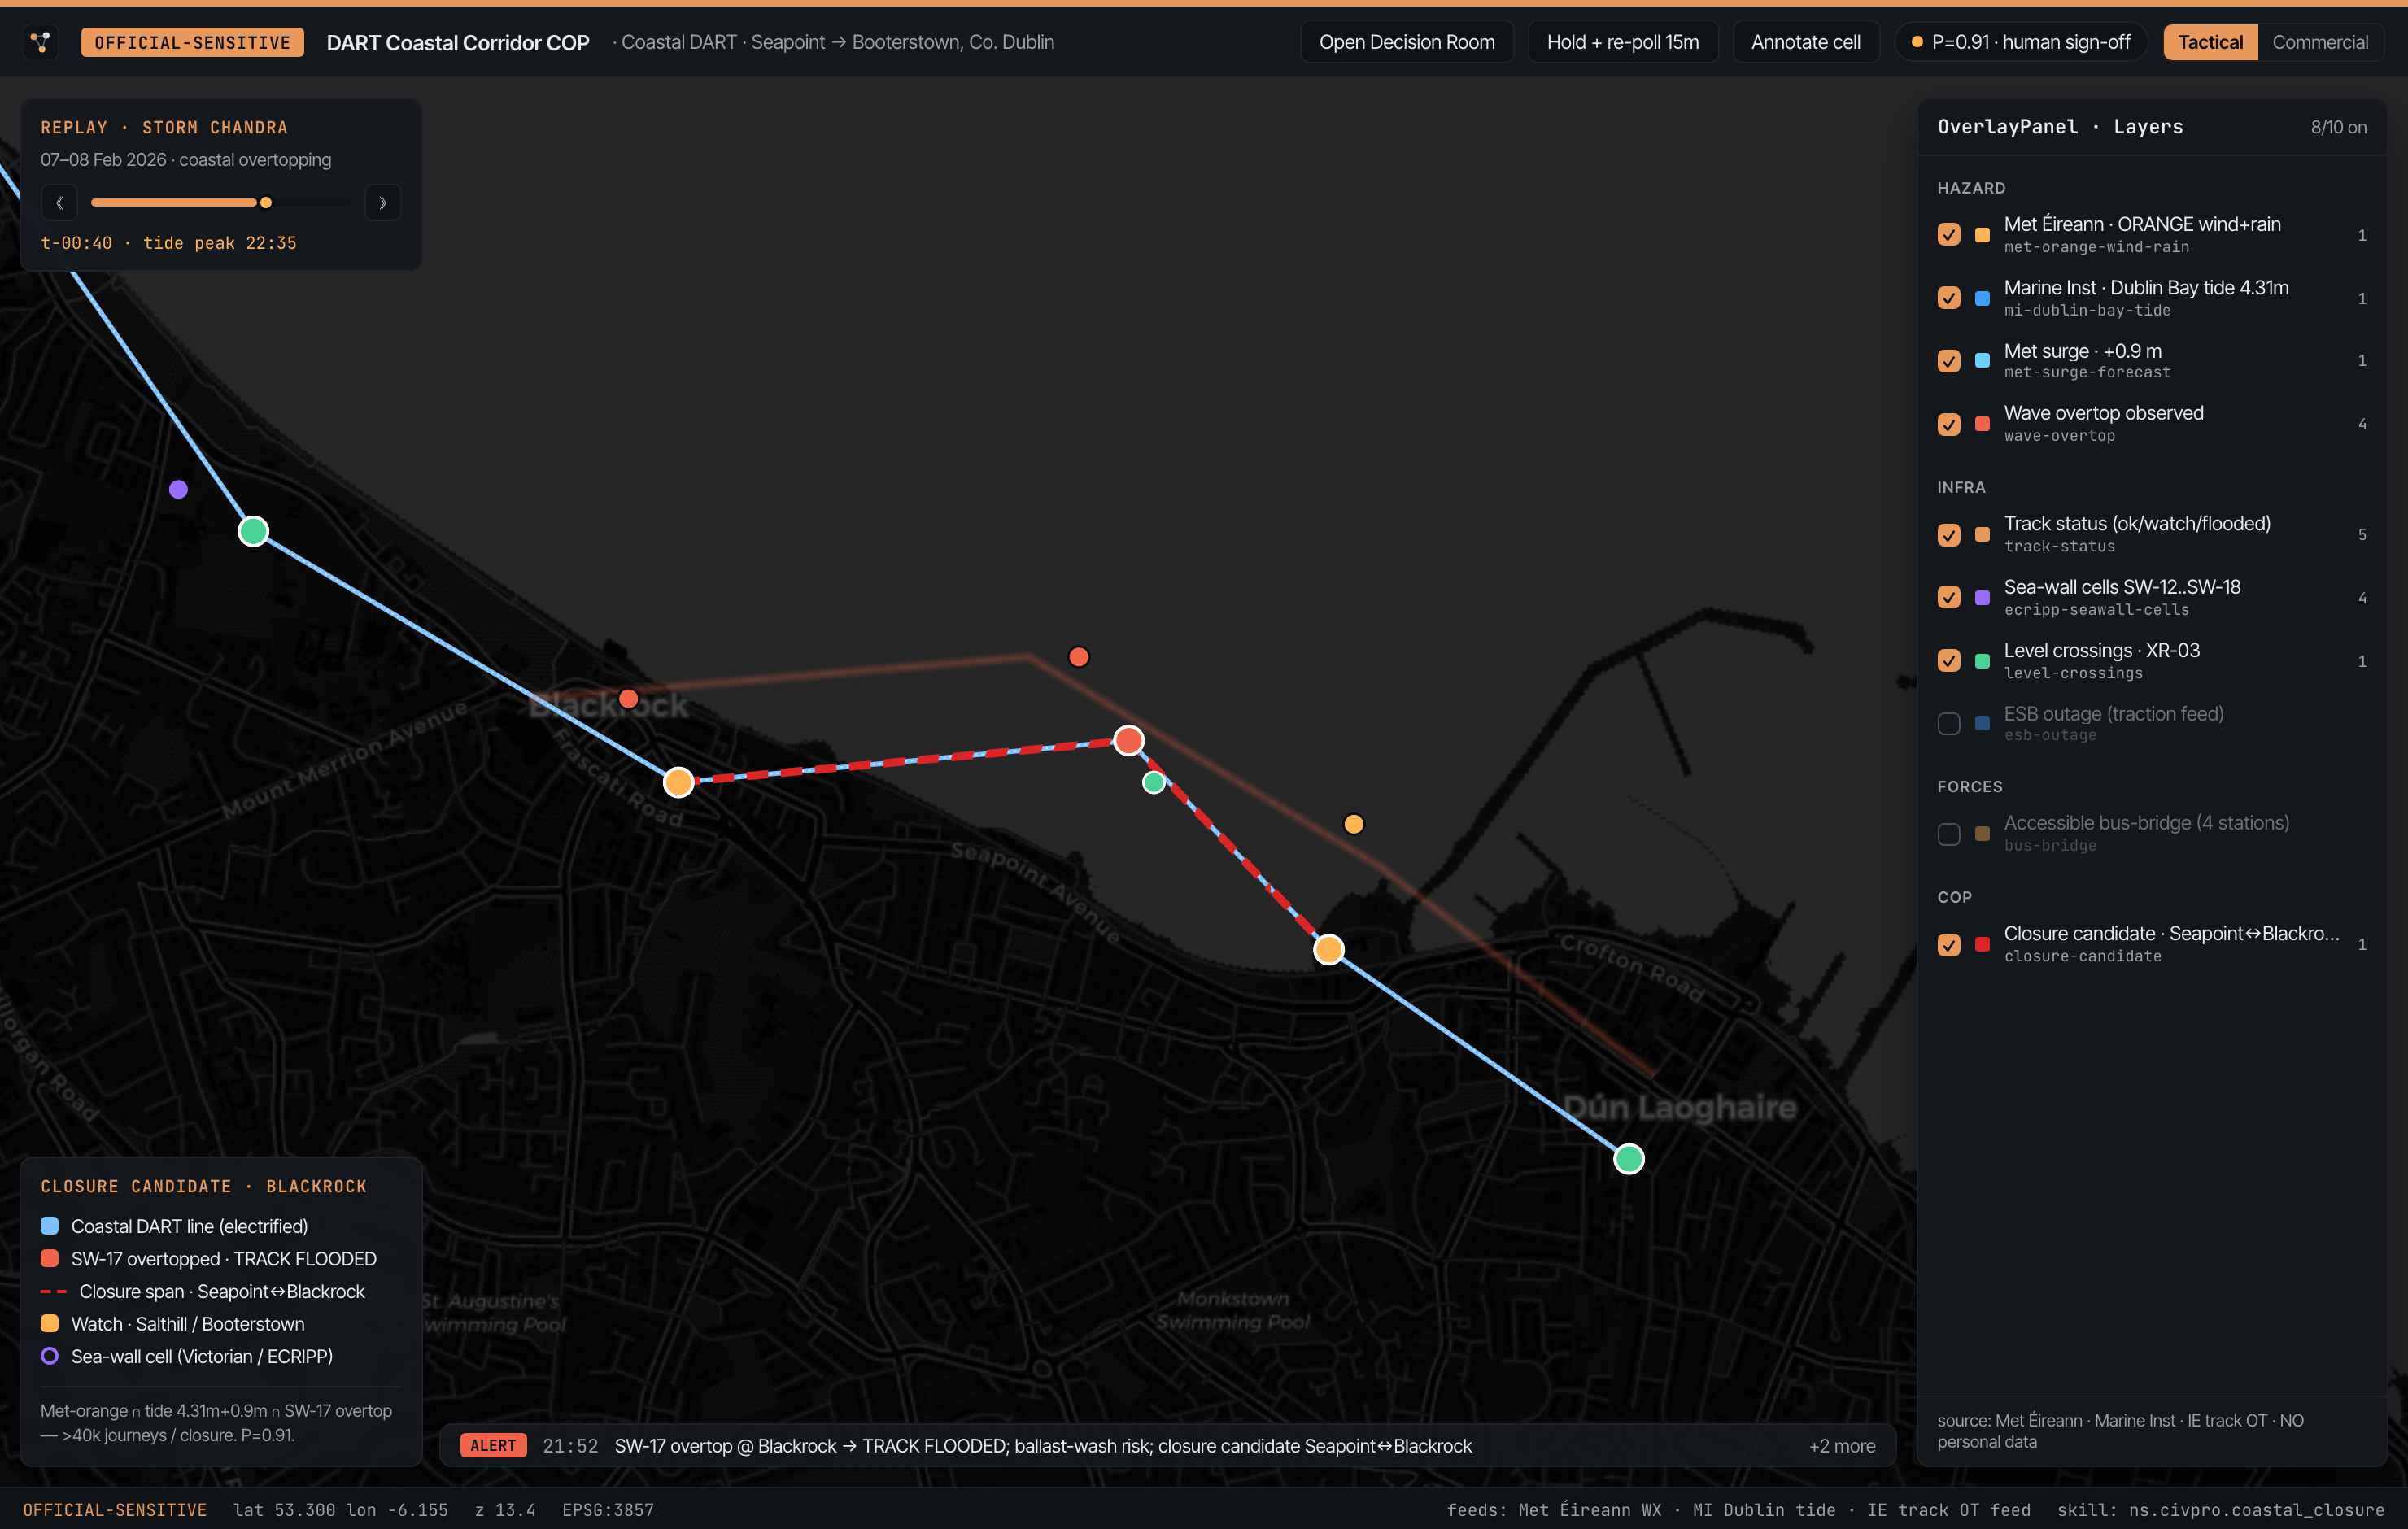
Task: Enable ESB outage traction feed layer
Action: click(x=1948, y=724)
